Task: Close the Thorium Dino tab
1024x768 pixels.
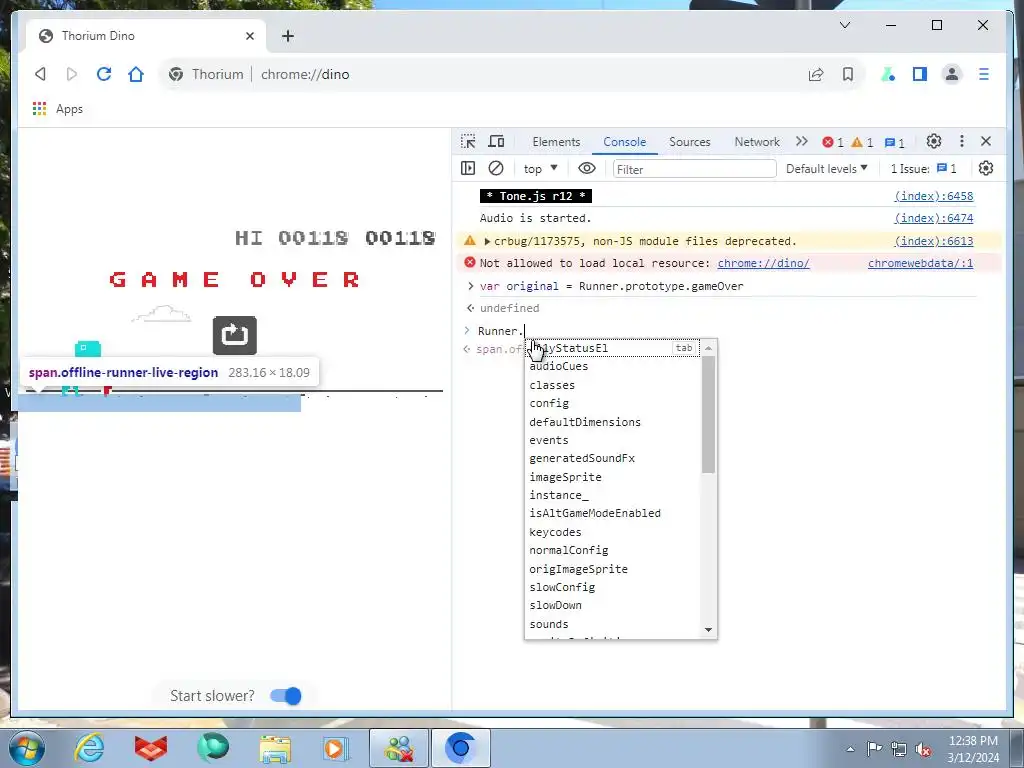Action: point(249,36)
